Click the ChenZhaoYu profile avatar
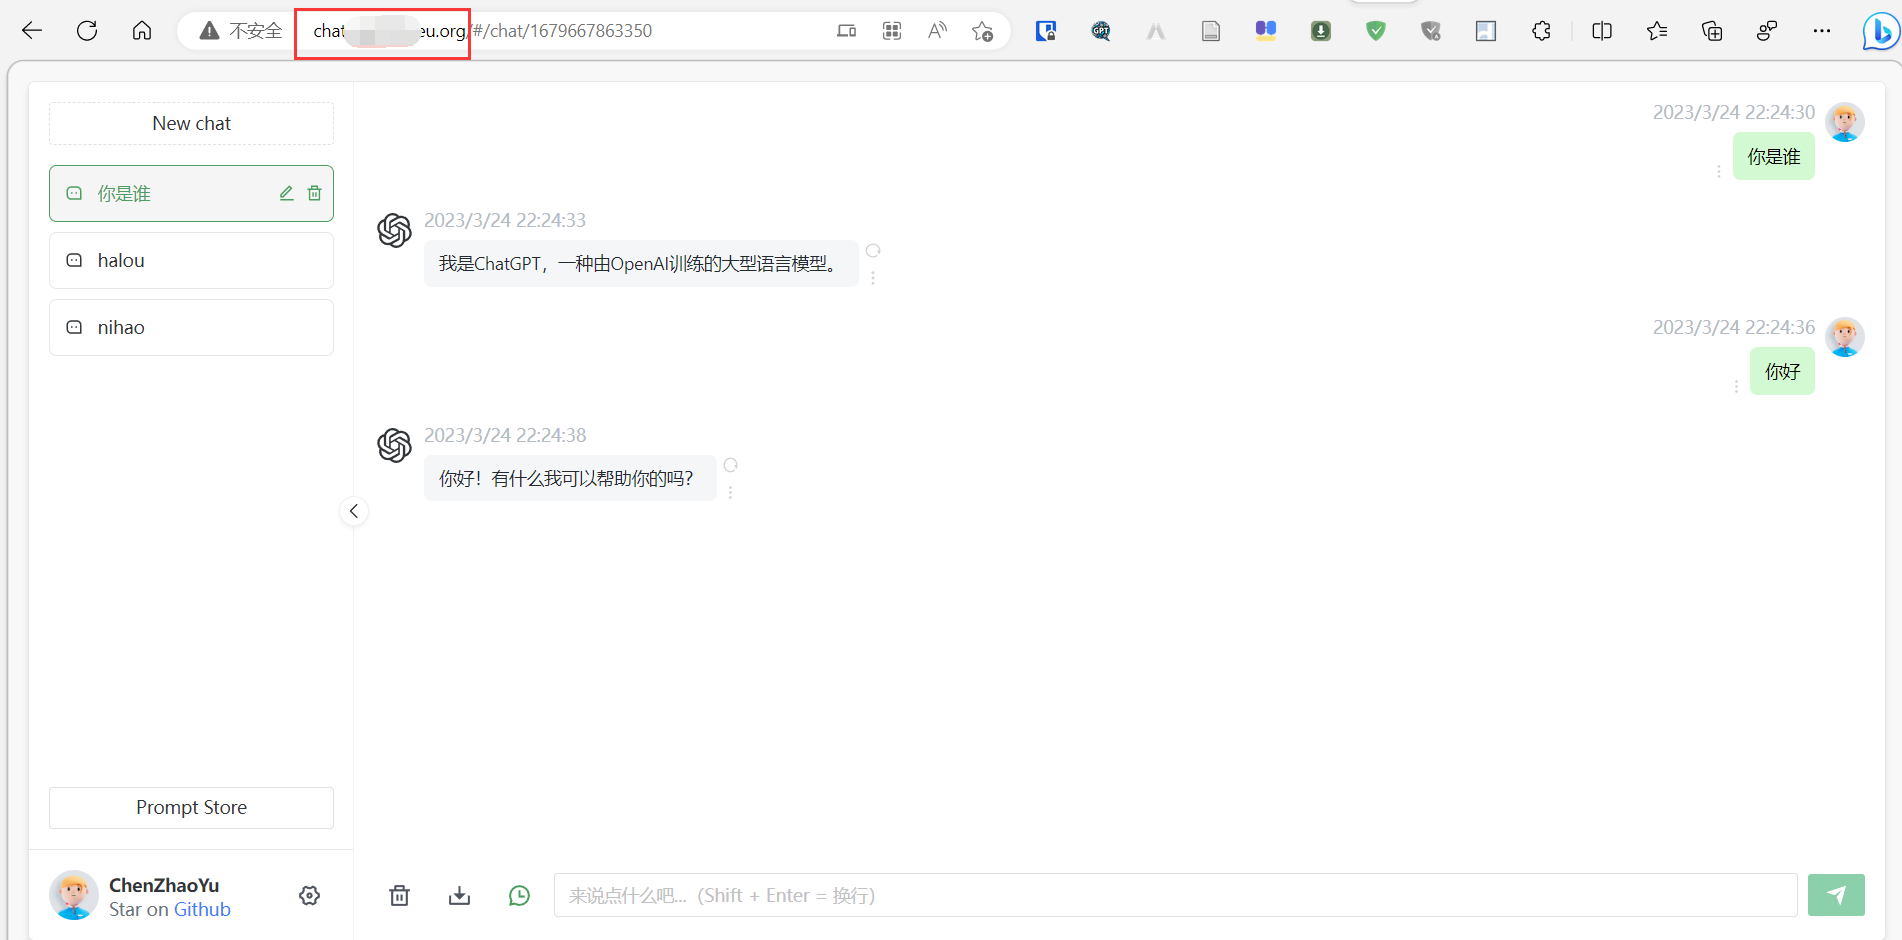The width and height of the screenshot is (1902, 940). (x=74, y=895)
